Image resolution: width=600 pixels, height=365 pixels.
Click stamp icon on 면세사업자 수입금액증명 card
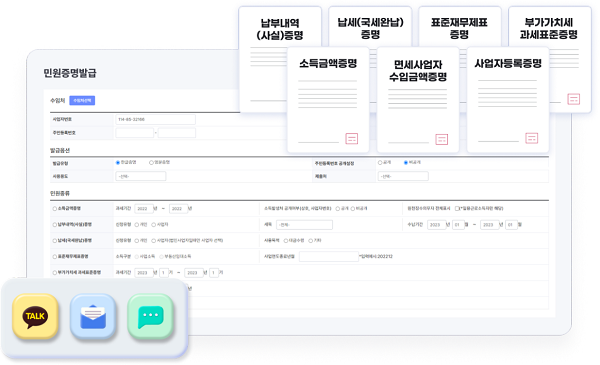(x=442, y=139)
